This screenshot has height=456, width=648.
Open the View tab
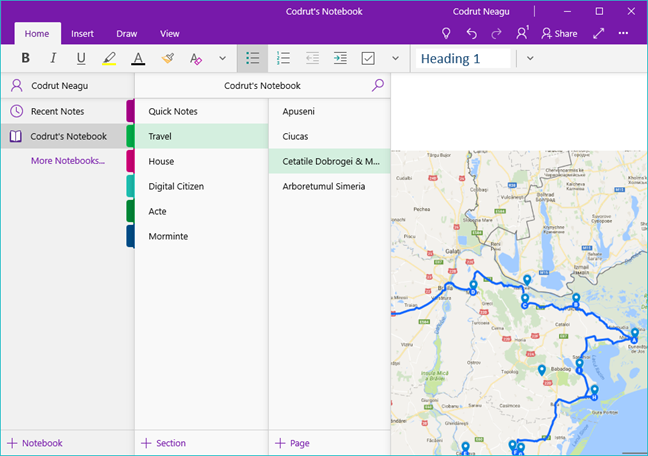169,33
